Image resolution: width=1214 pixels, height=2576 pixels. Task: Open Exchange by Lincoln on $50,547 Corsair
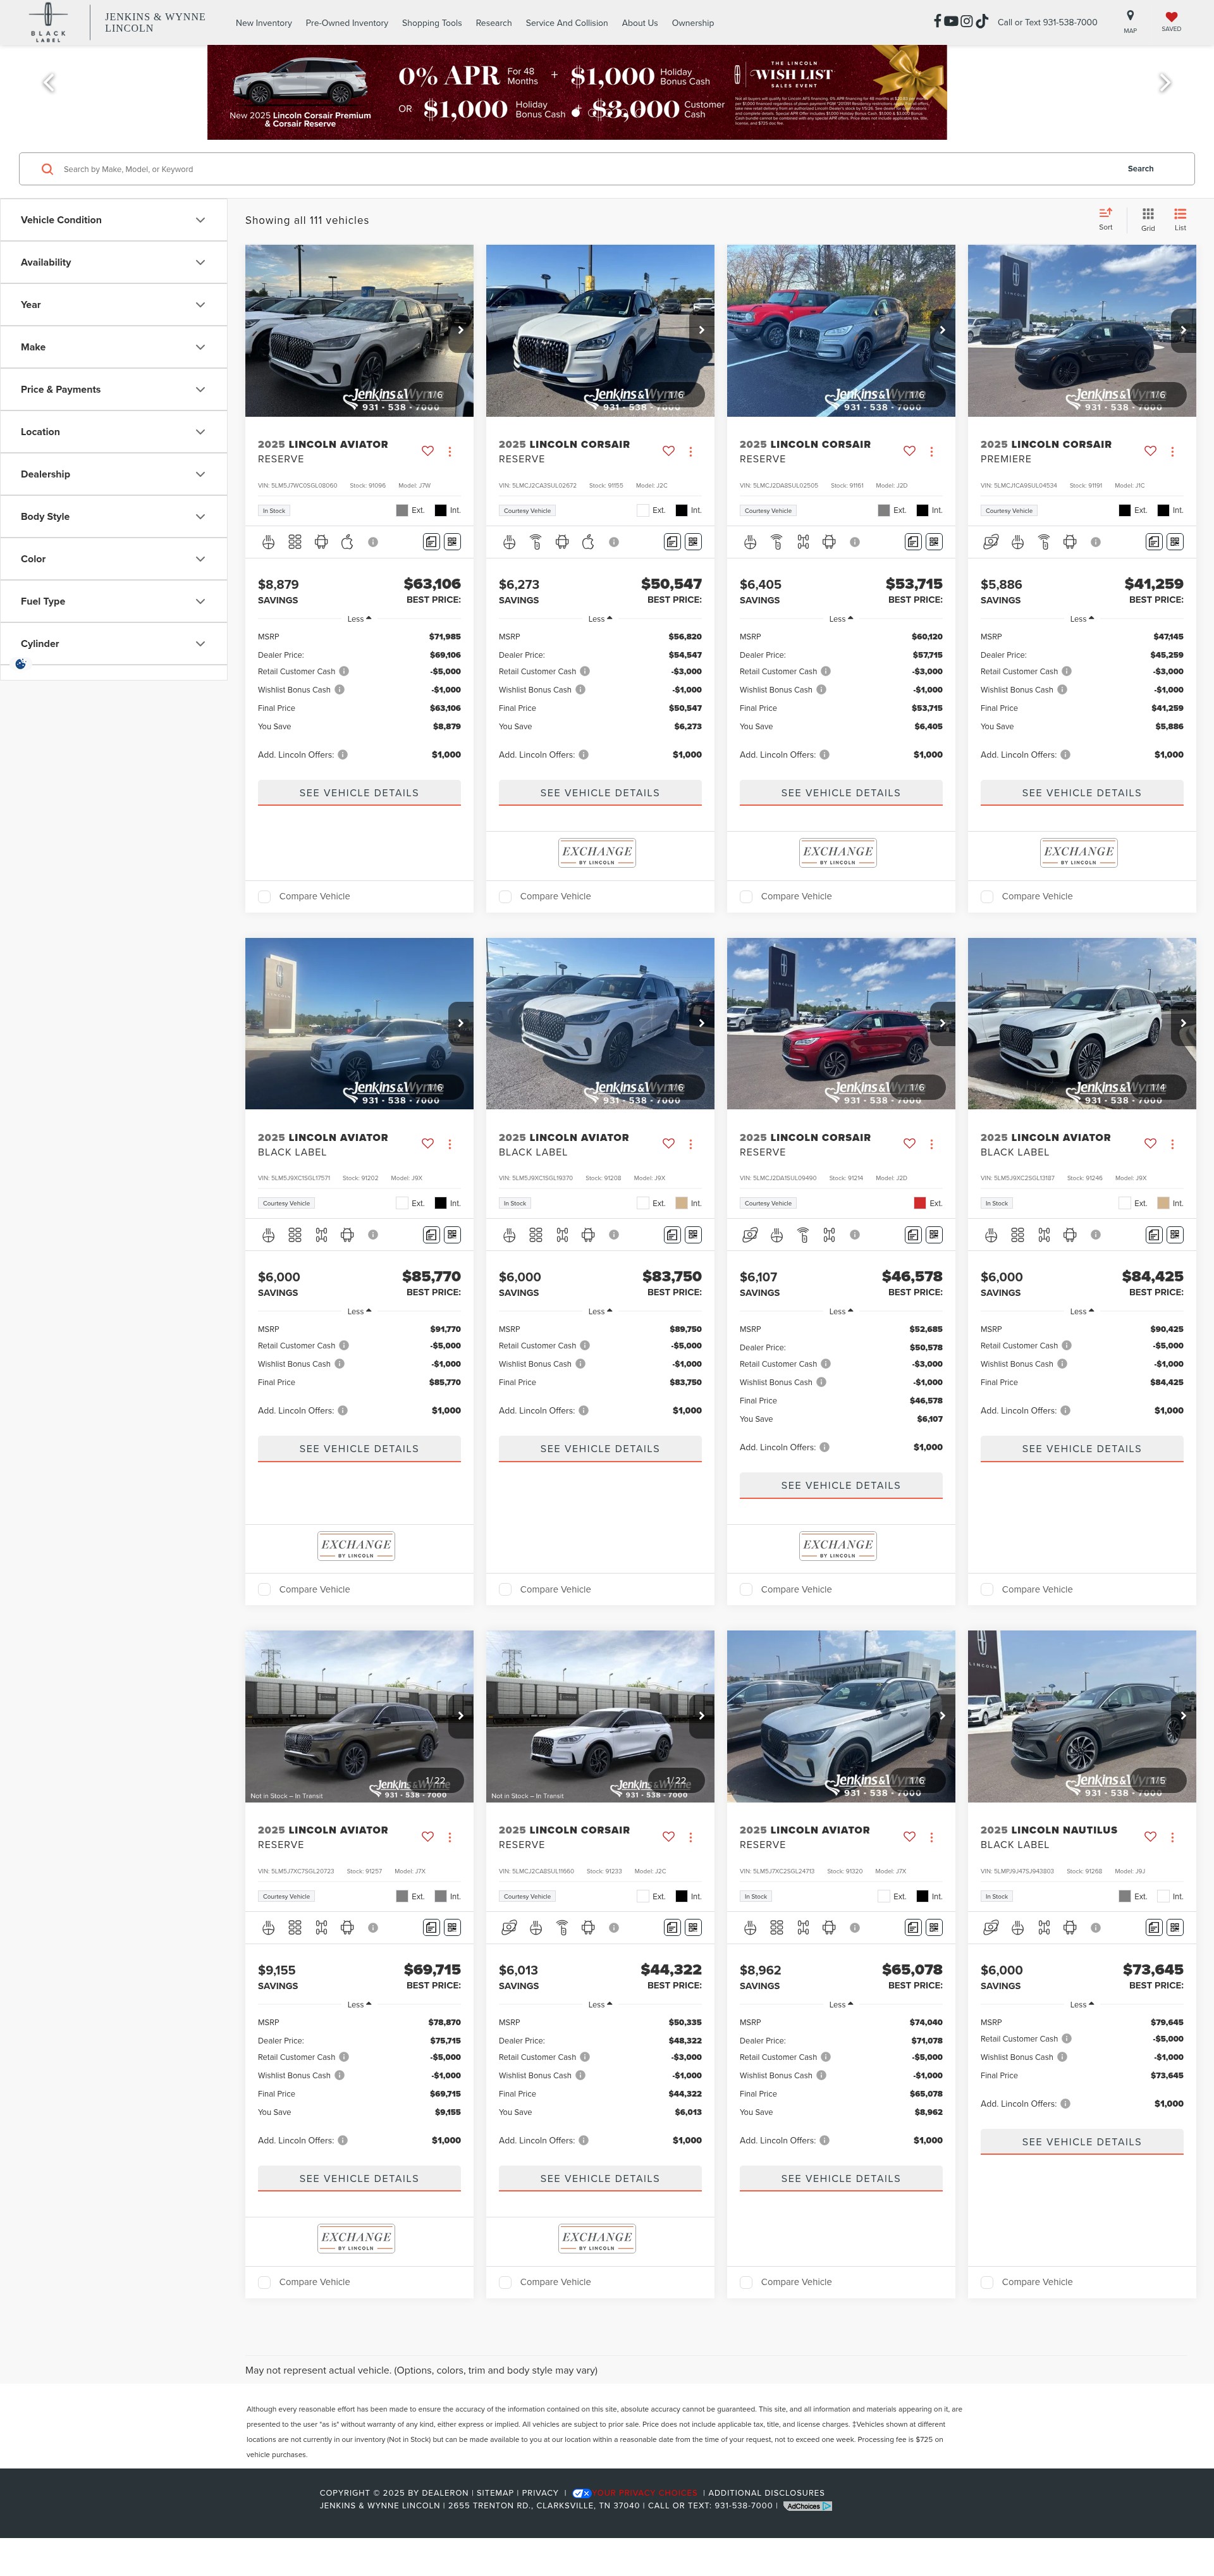pyautogui.click(x=597, y=853)
